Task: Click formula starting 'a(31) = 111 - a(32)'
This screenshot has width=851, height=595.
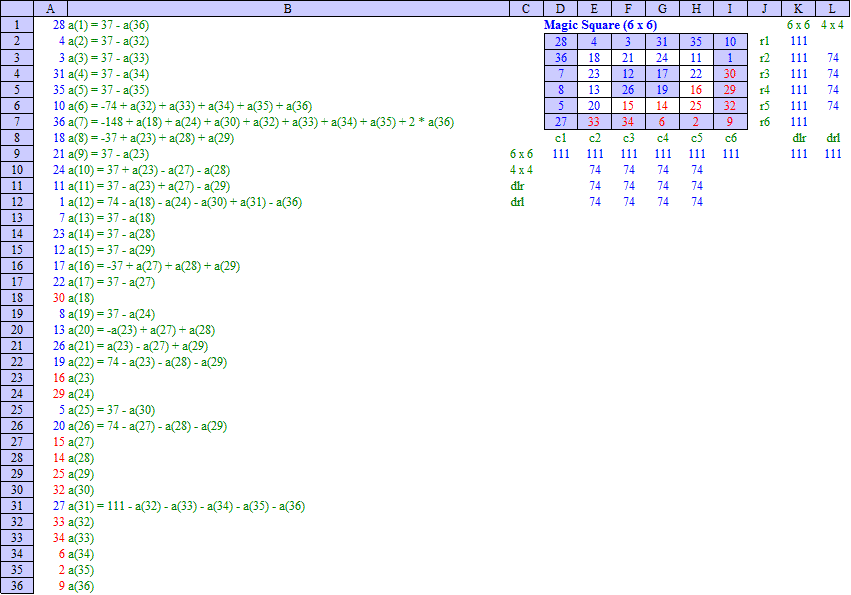Action: pos(187,506)
